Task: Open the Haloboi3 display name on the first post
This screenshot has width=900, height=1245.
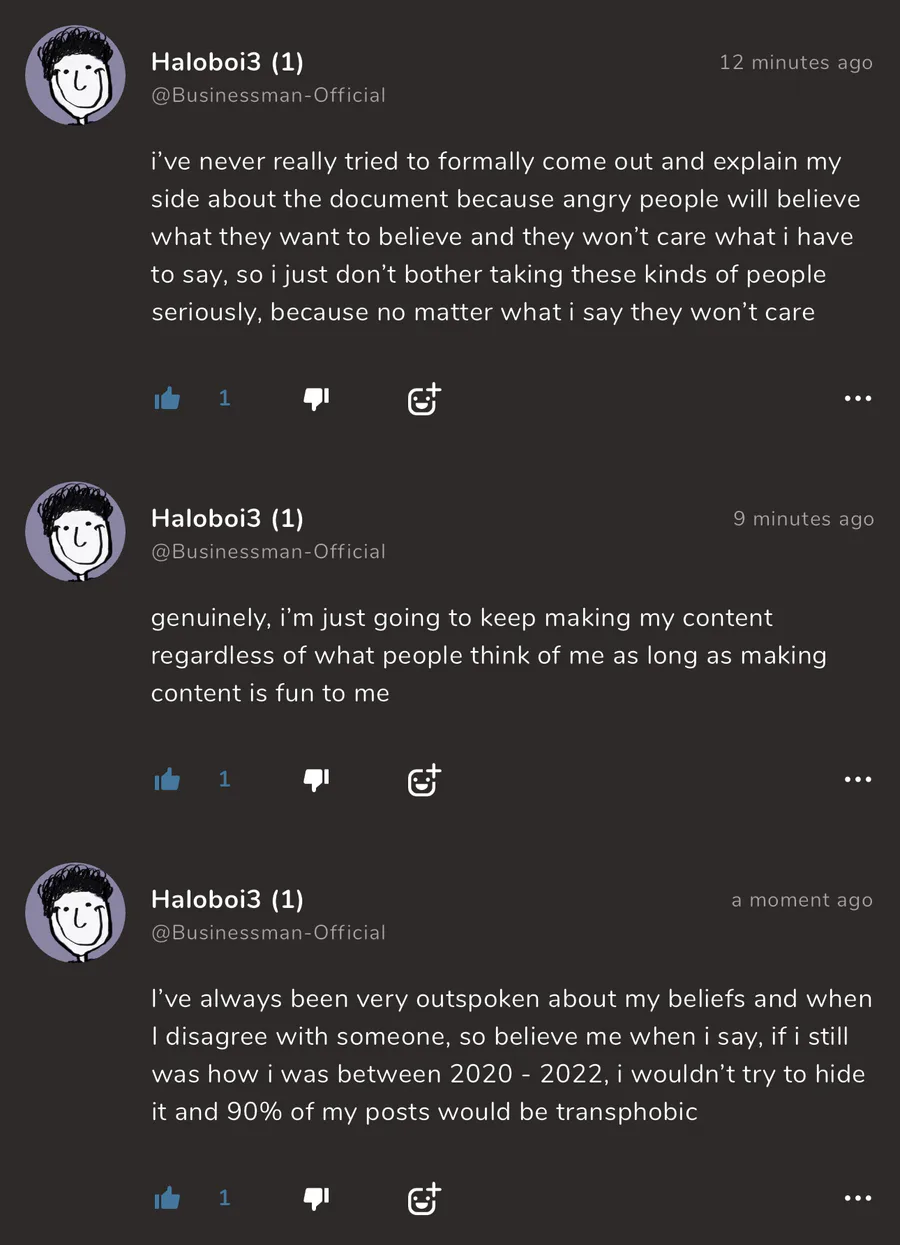Action: tap(227, 62)
